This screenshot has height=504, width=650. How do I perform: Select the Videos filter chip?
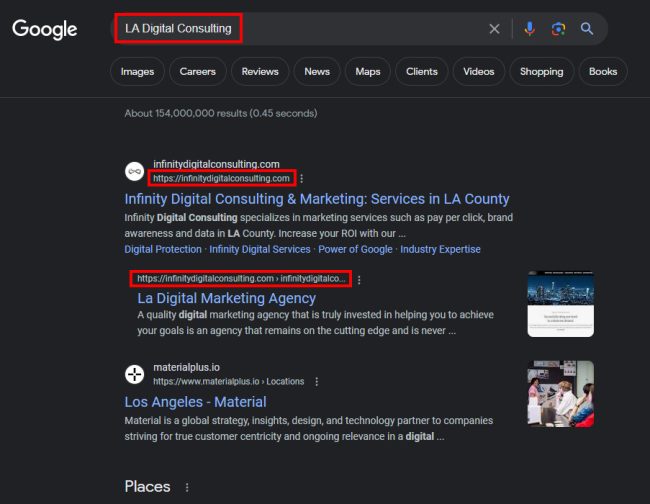(x=478, y=72)
